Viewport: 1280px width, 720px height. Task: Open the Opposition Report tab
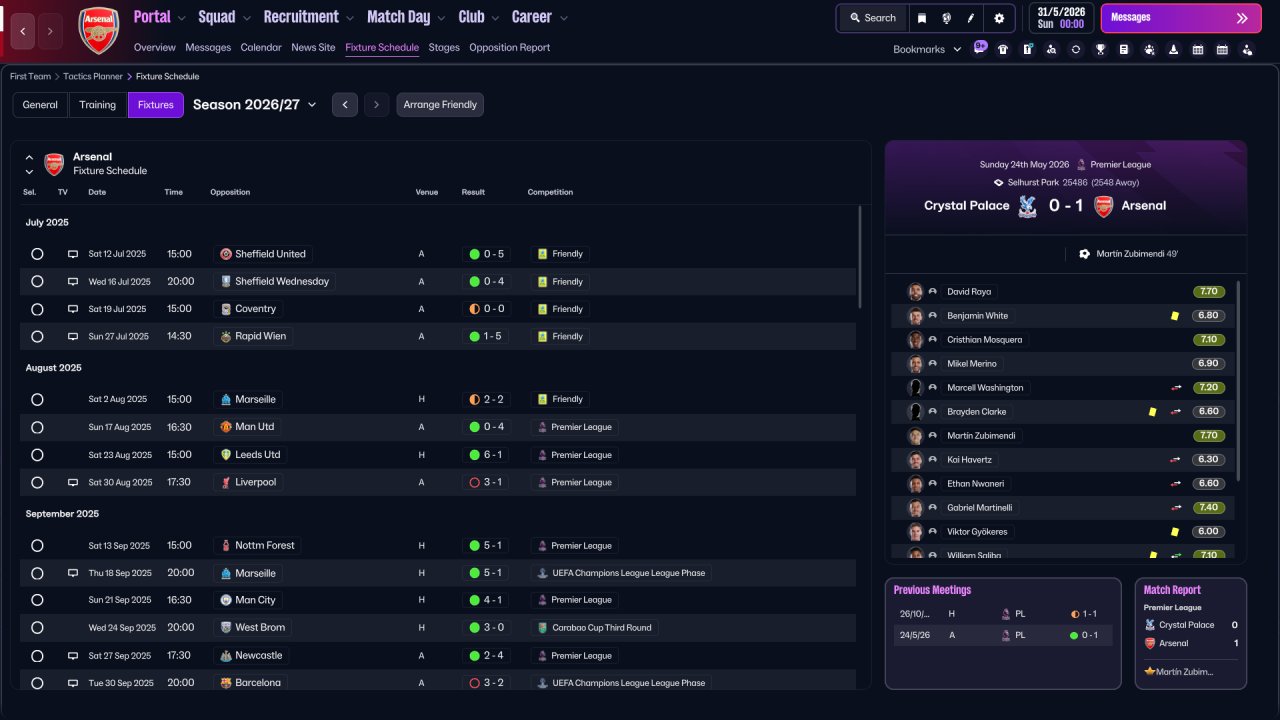[509, 47]
